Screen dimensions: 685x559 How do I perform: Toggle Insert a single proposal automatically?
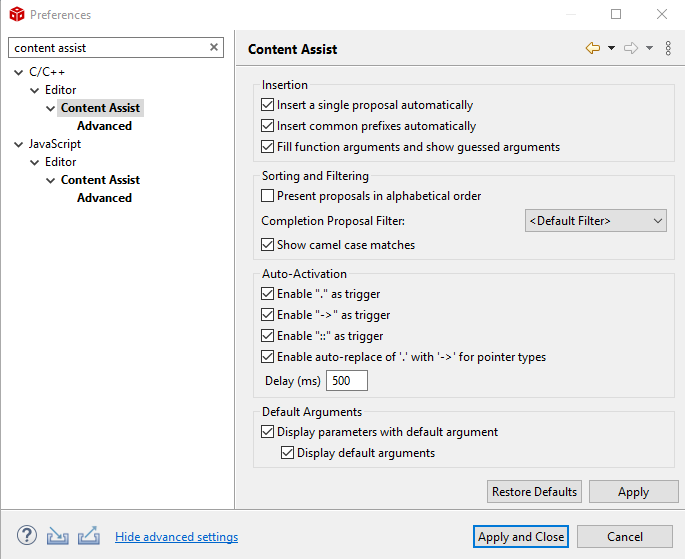[267, 105]
